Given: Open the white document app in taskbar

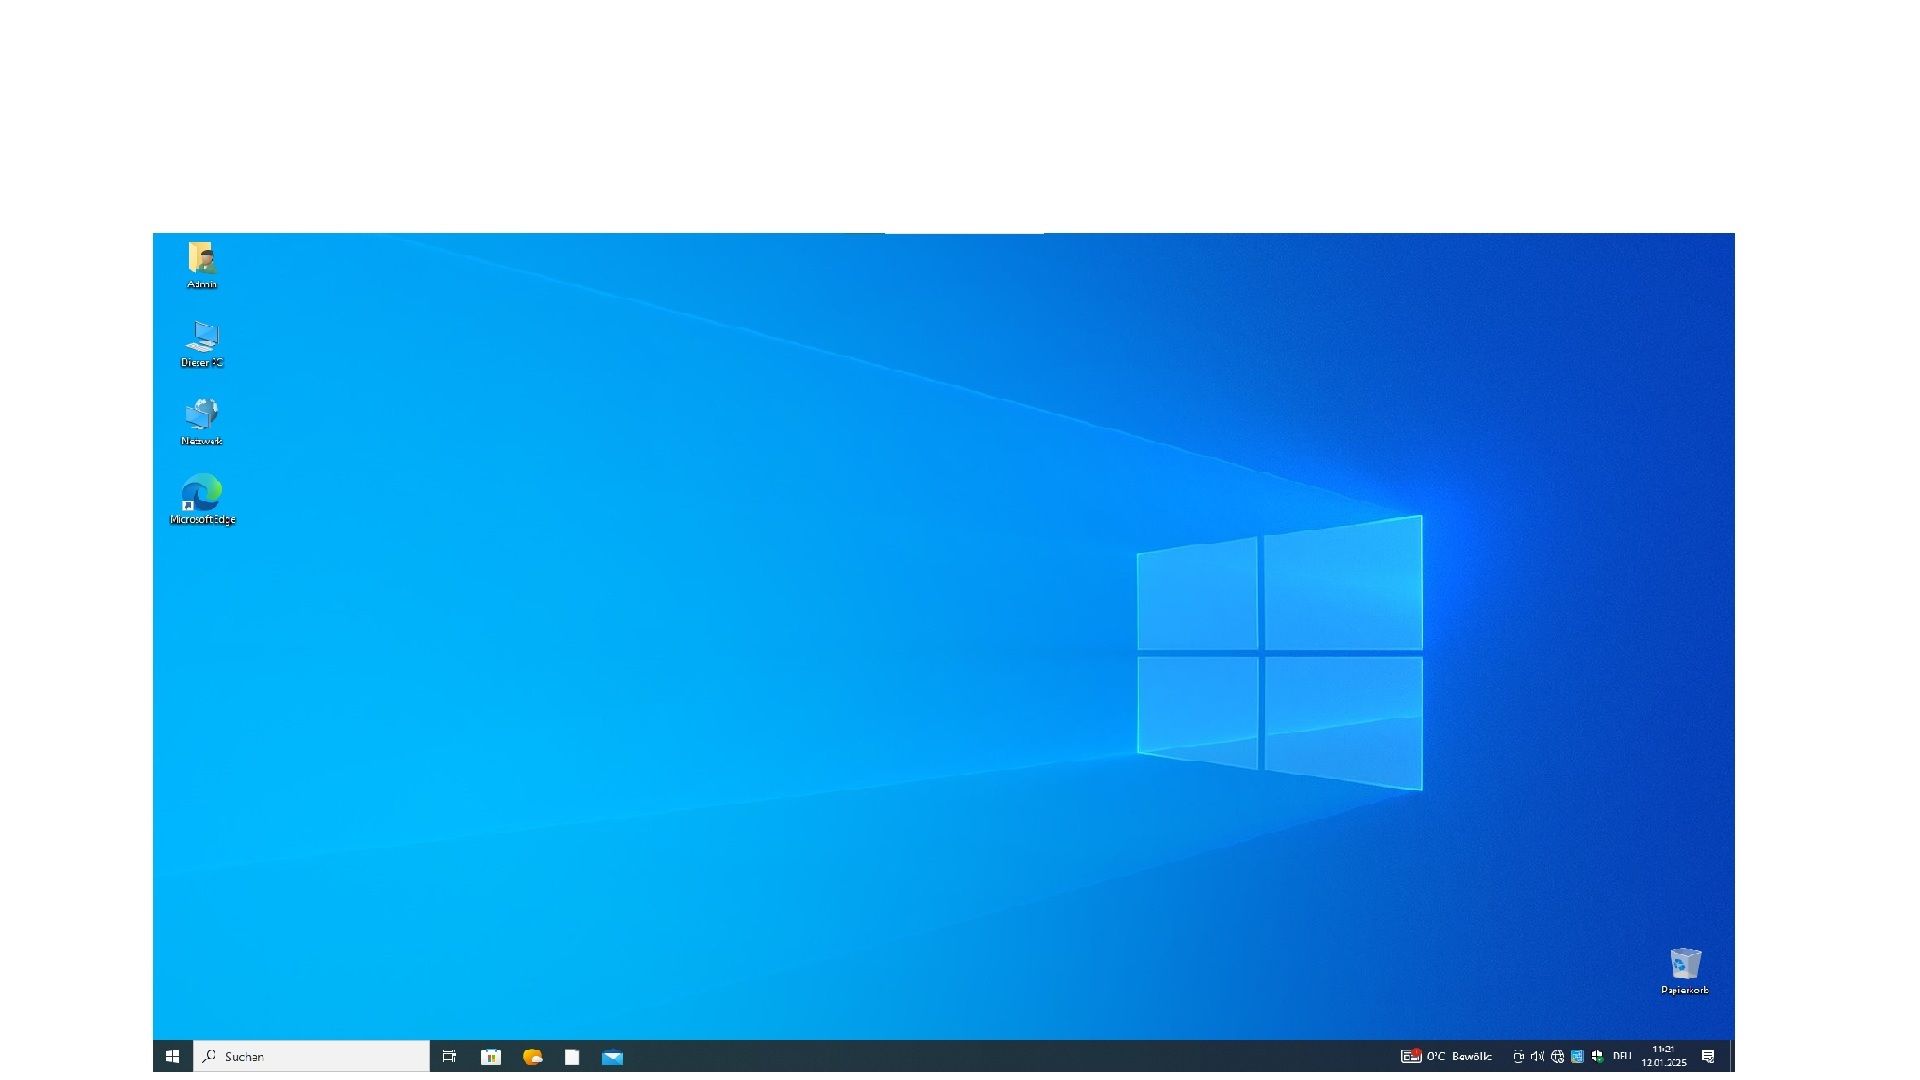Looking at the screenshot, I should click(x=572, y=1056).
